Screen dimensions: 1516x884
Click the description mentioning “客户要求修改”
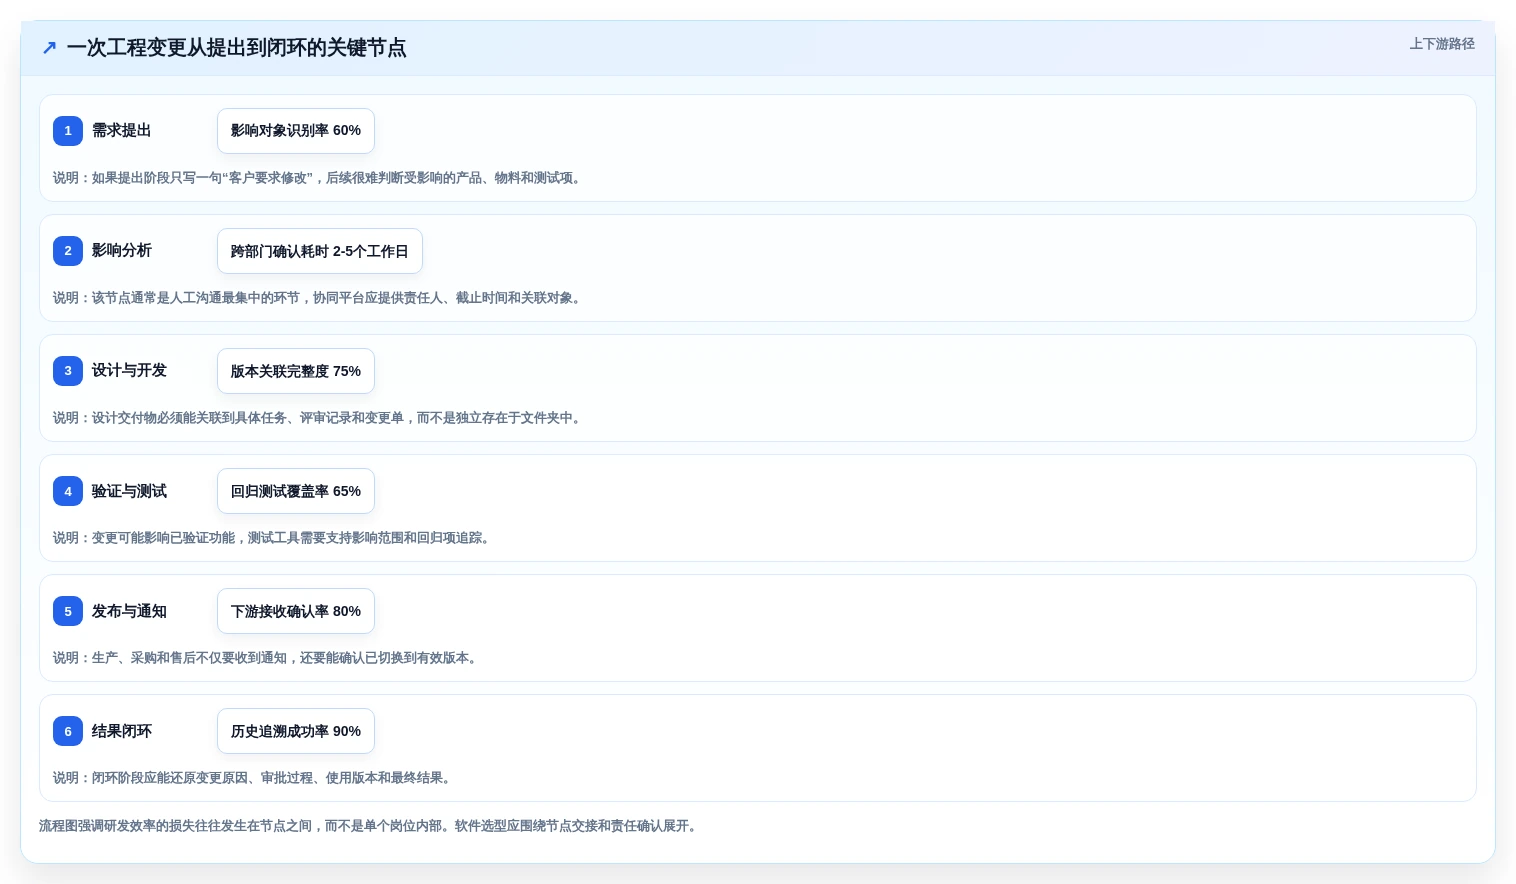click(317, 178)
